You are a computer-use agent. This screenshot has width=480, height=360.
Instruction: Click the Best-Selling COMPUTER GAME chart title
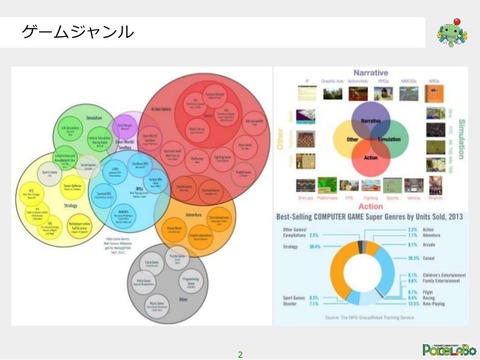369,217
